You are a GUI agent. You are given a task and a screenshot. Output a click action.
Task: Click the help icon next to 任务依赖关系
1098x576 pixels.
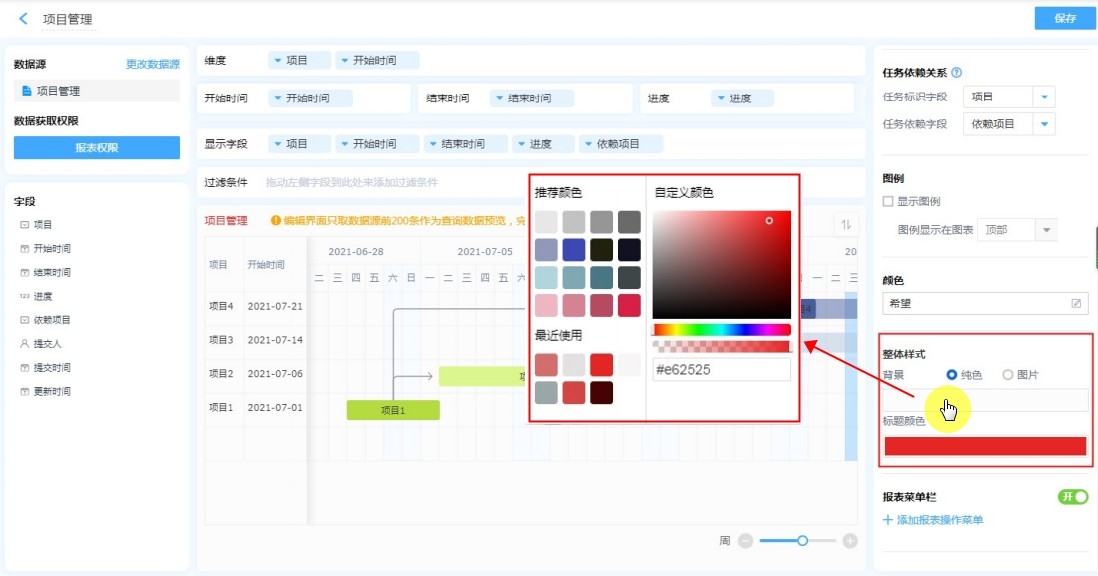[x=957, y=73]
